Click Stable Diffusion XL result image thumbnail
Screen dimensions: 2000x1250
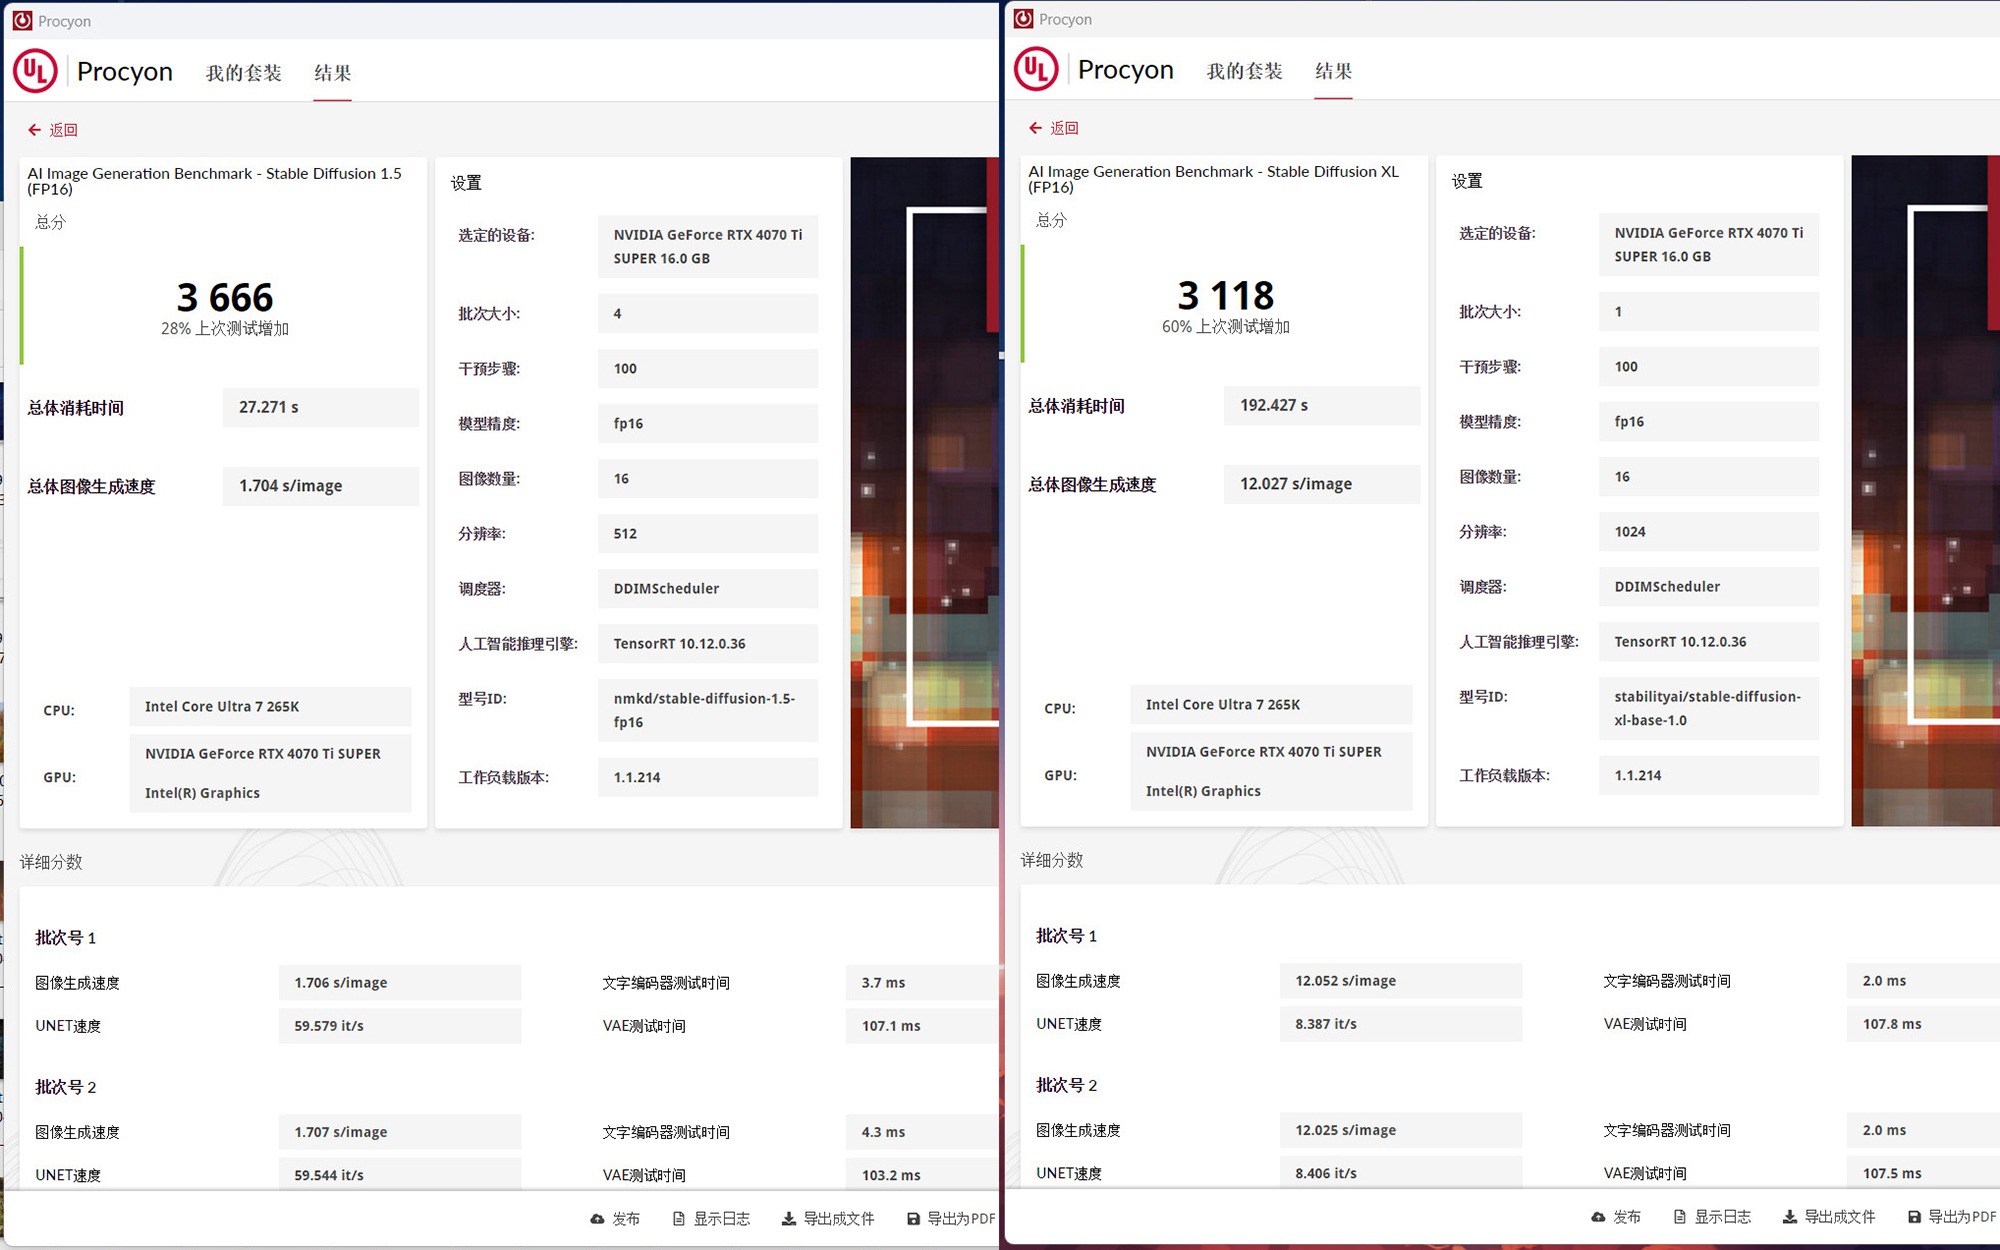(1925, 490)
